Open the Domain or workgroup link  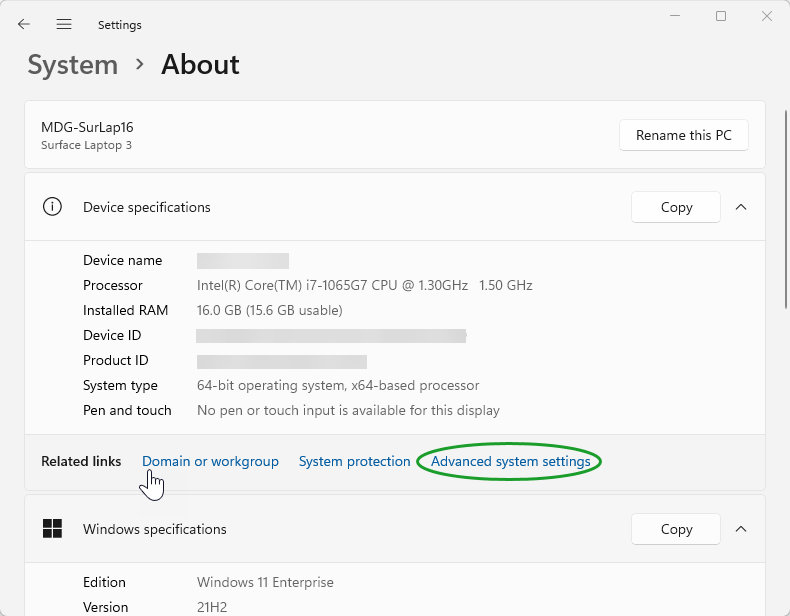click(x=210, y=461)
